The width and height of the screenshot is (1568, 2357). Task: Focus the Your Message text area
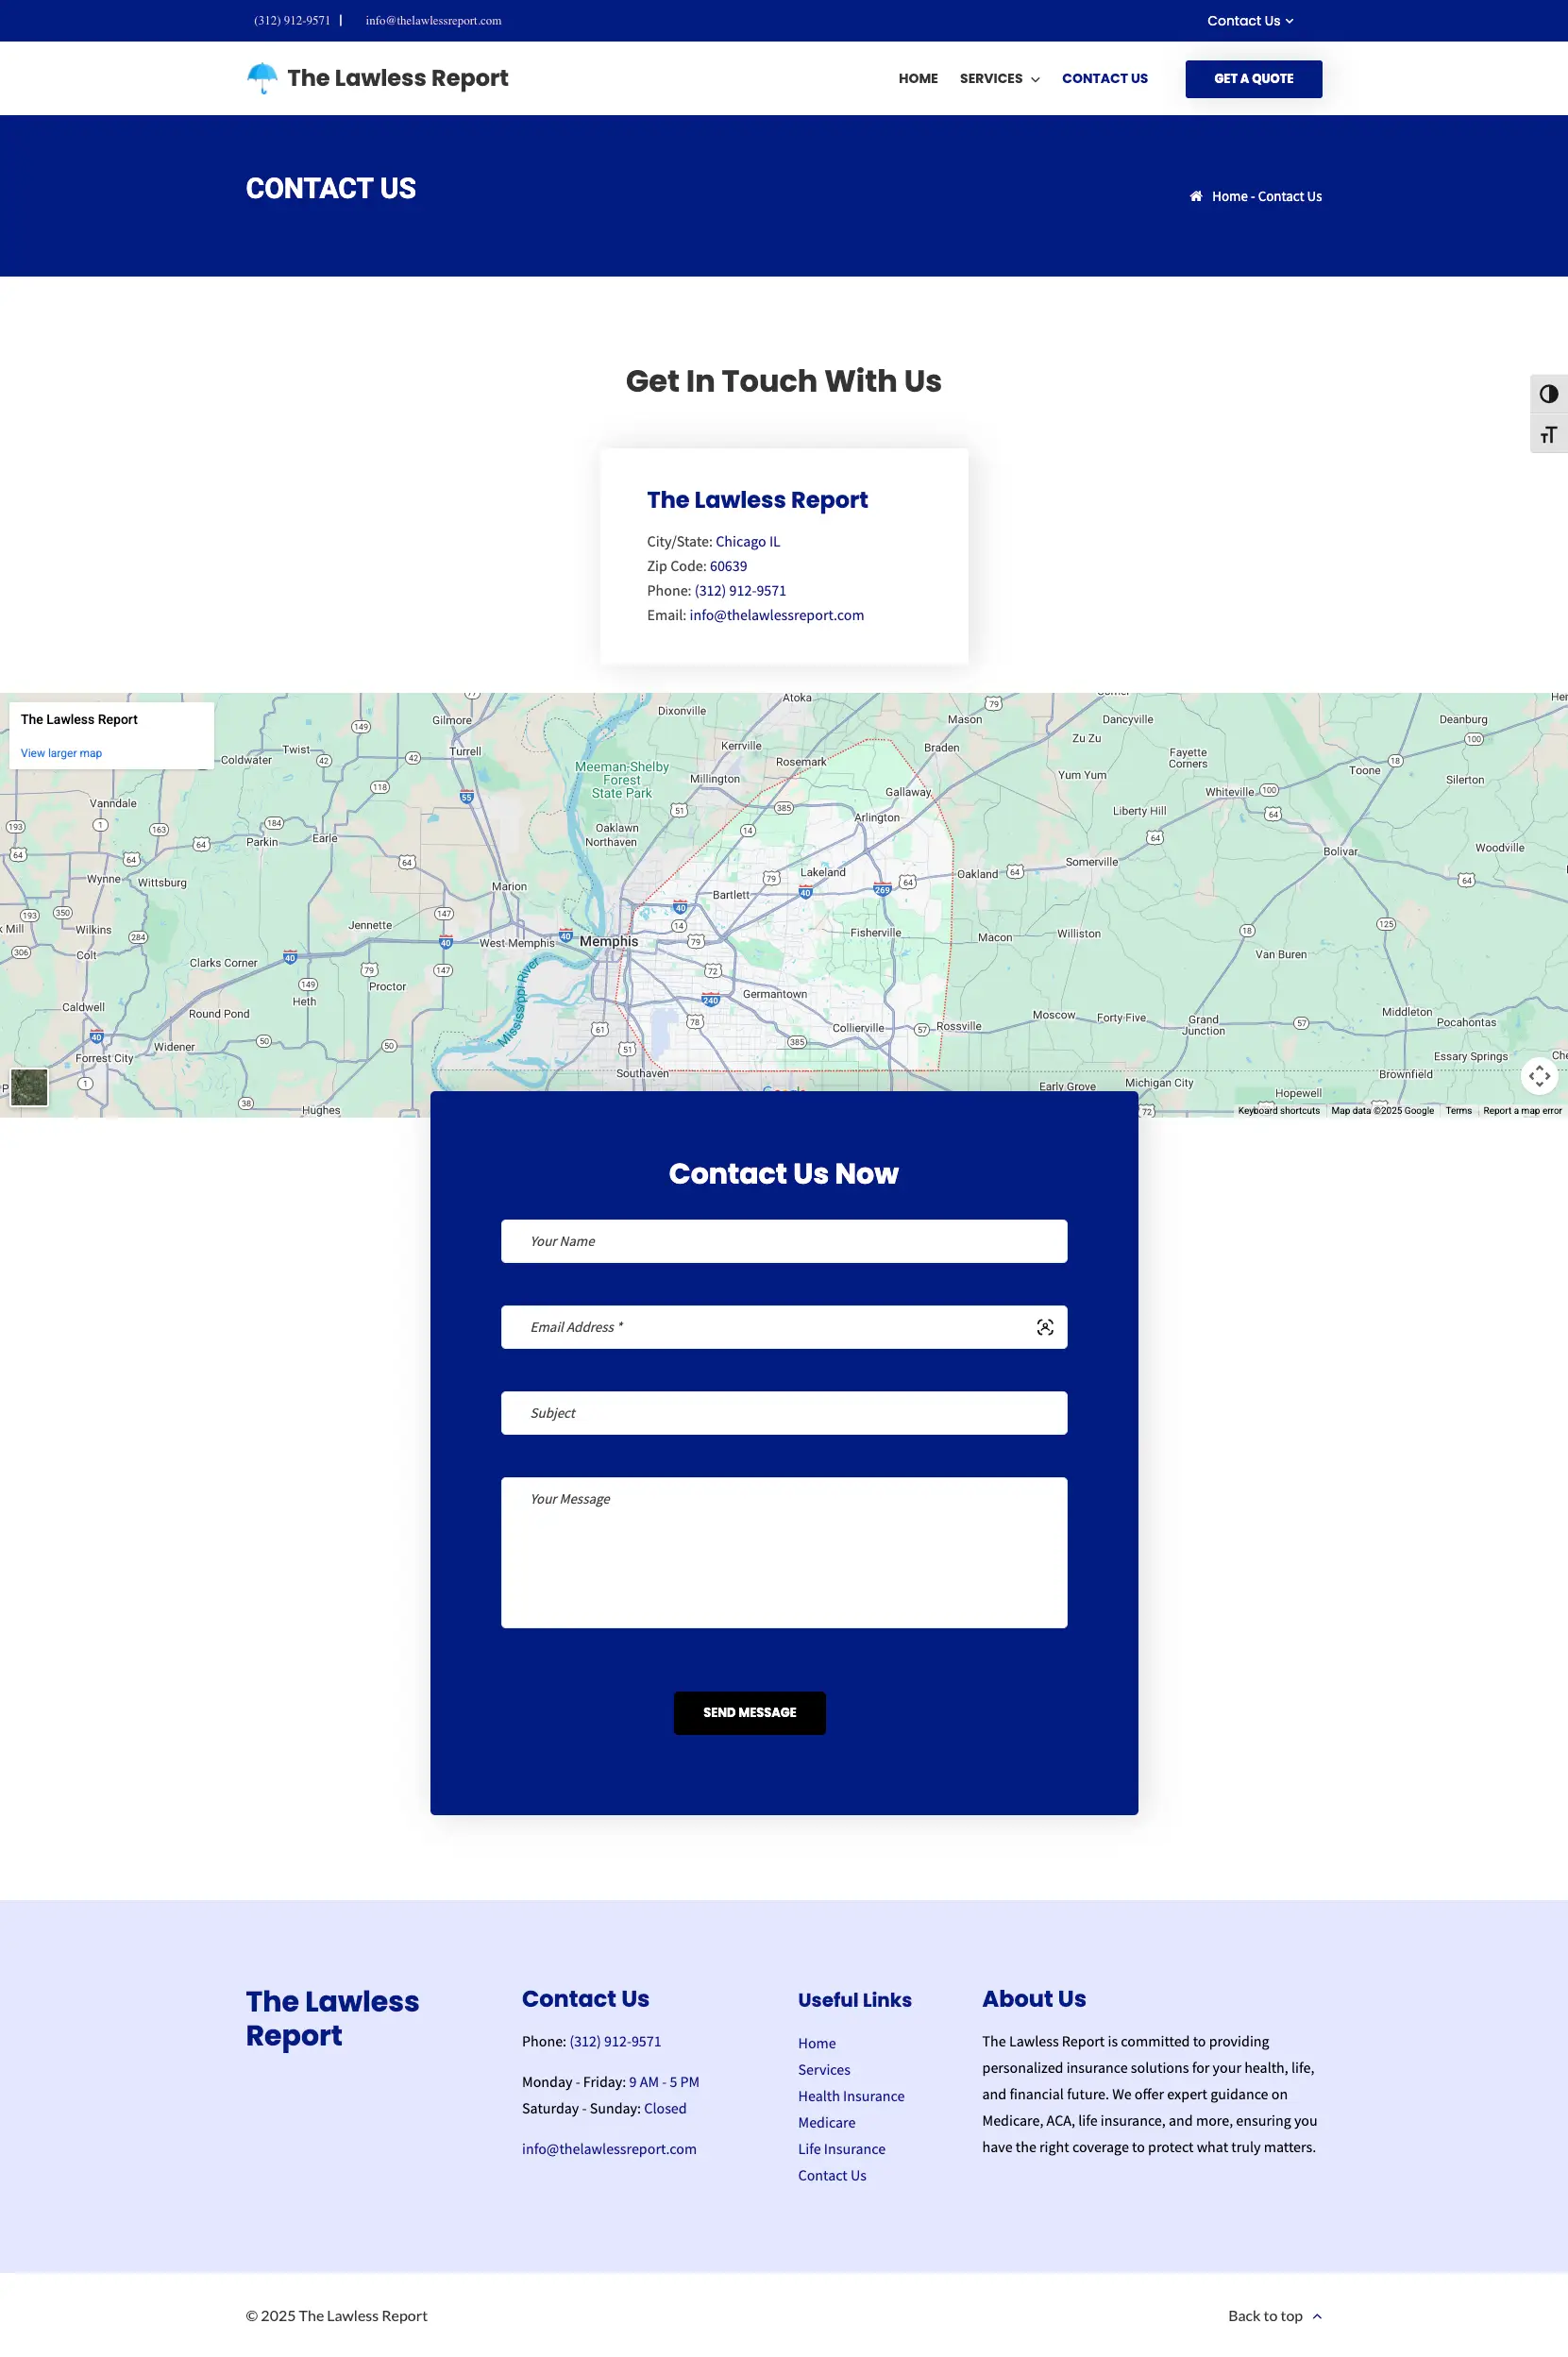pos(783,1552)
